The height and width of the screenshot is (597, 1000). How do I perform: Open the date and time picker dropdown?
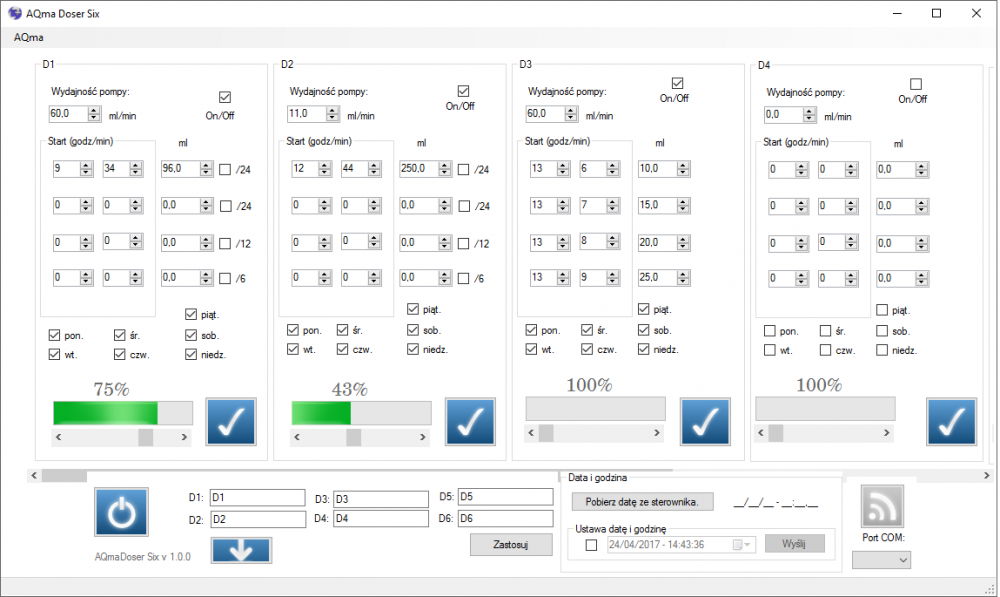745,545
